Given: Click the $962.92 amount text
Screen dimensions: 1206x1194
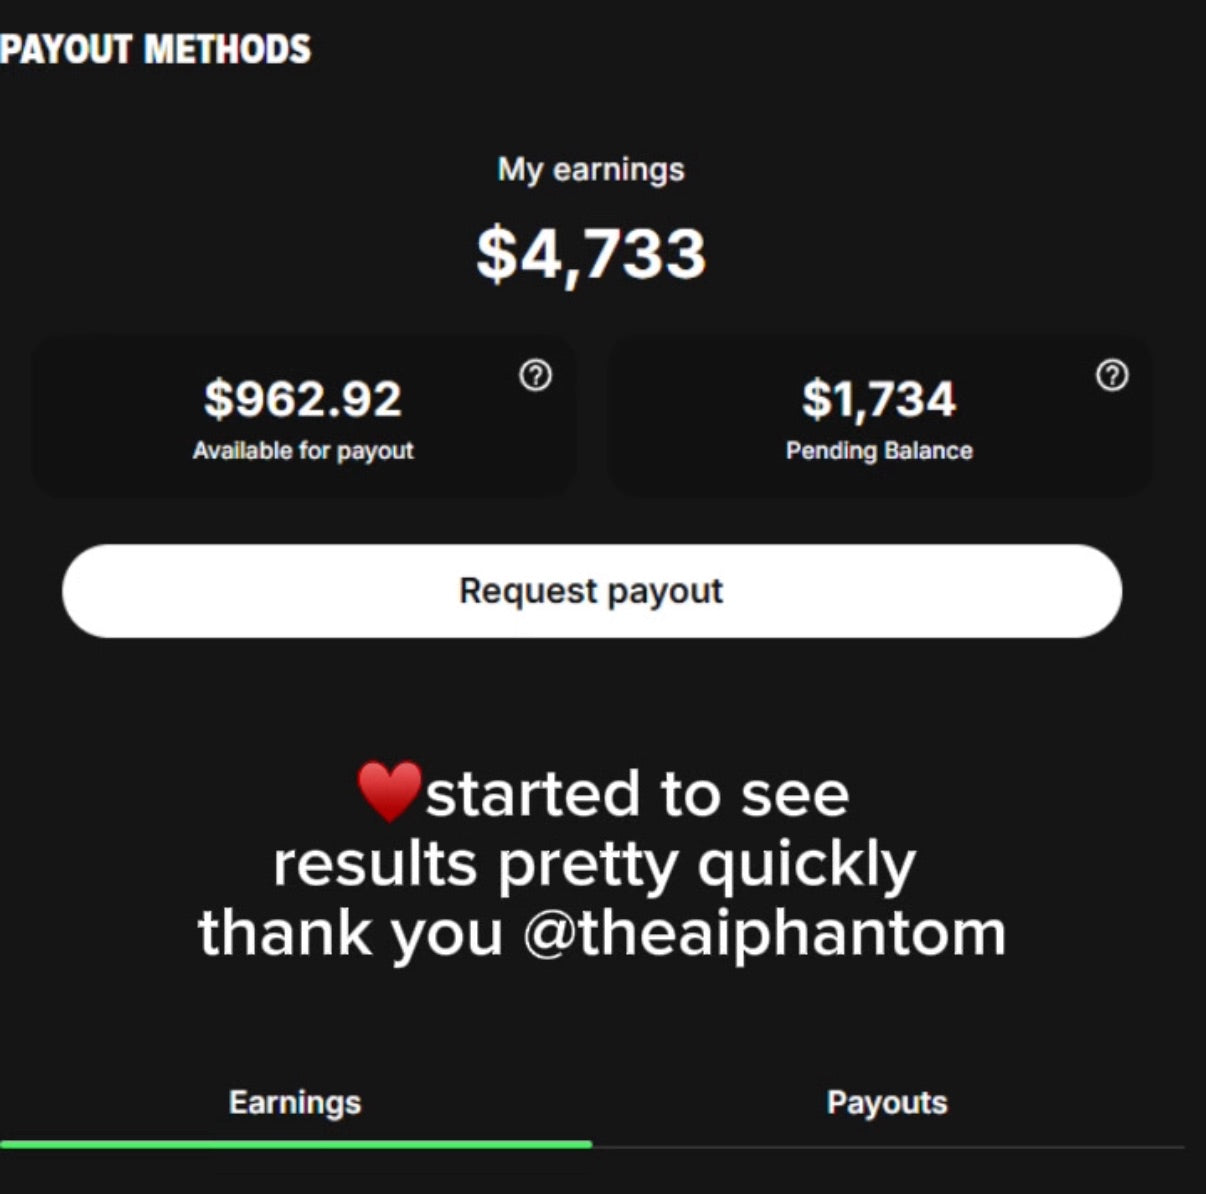Looking at the screenshot, I should [303, 398].
